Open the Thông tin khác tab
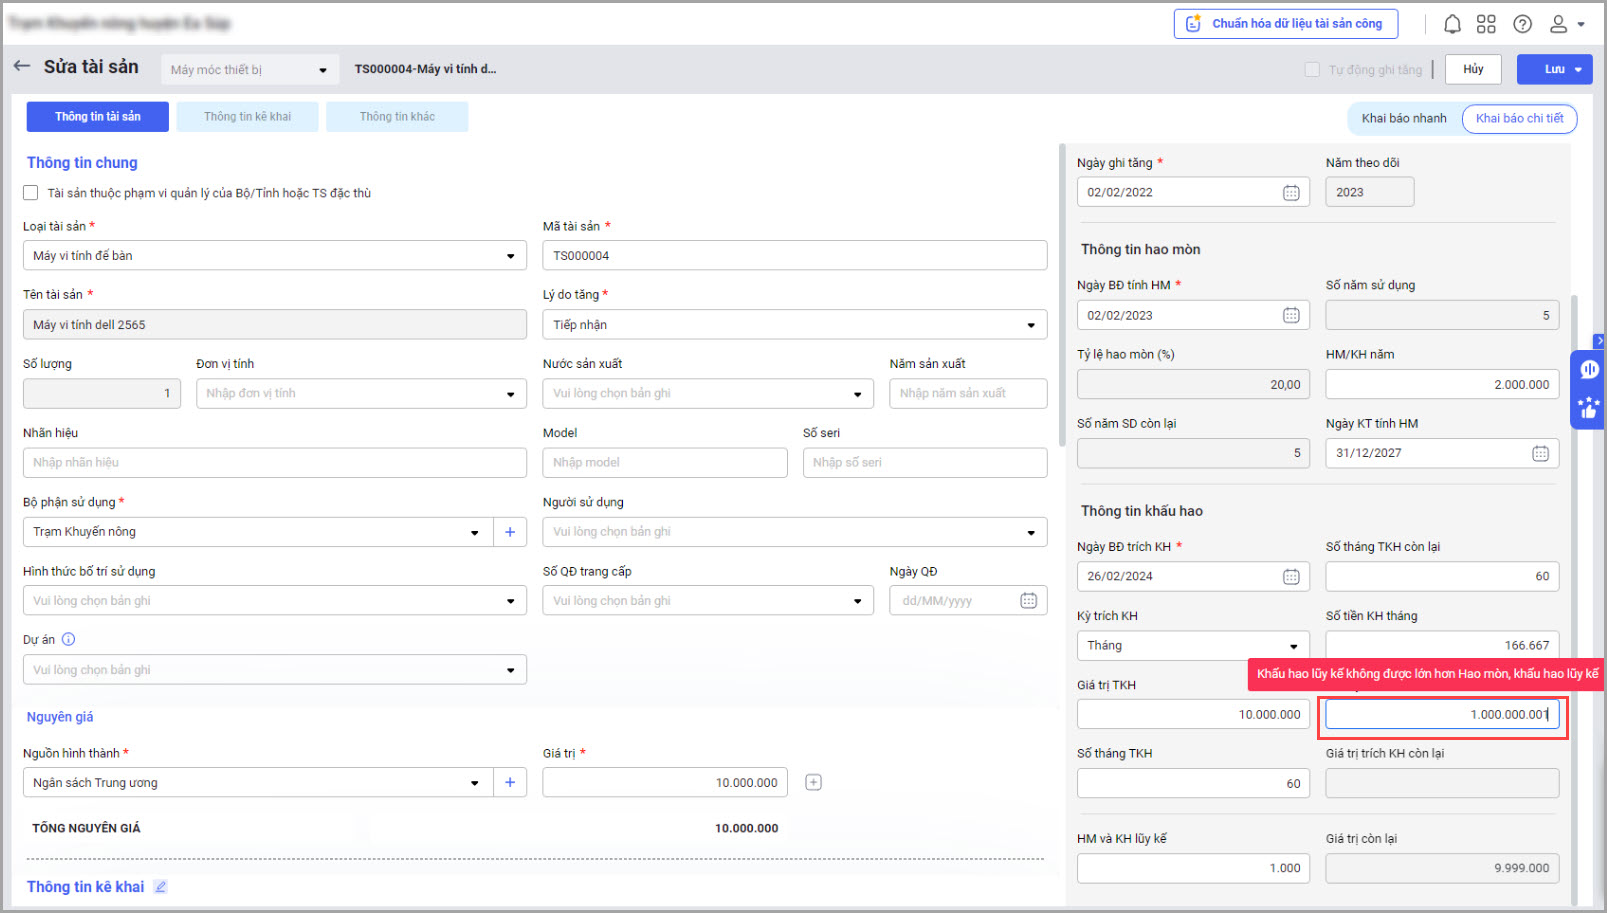Viewport: 1607px width, 913px height. coord(397,117)
